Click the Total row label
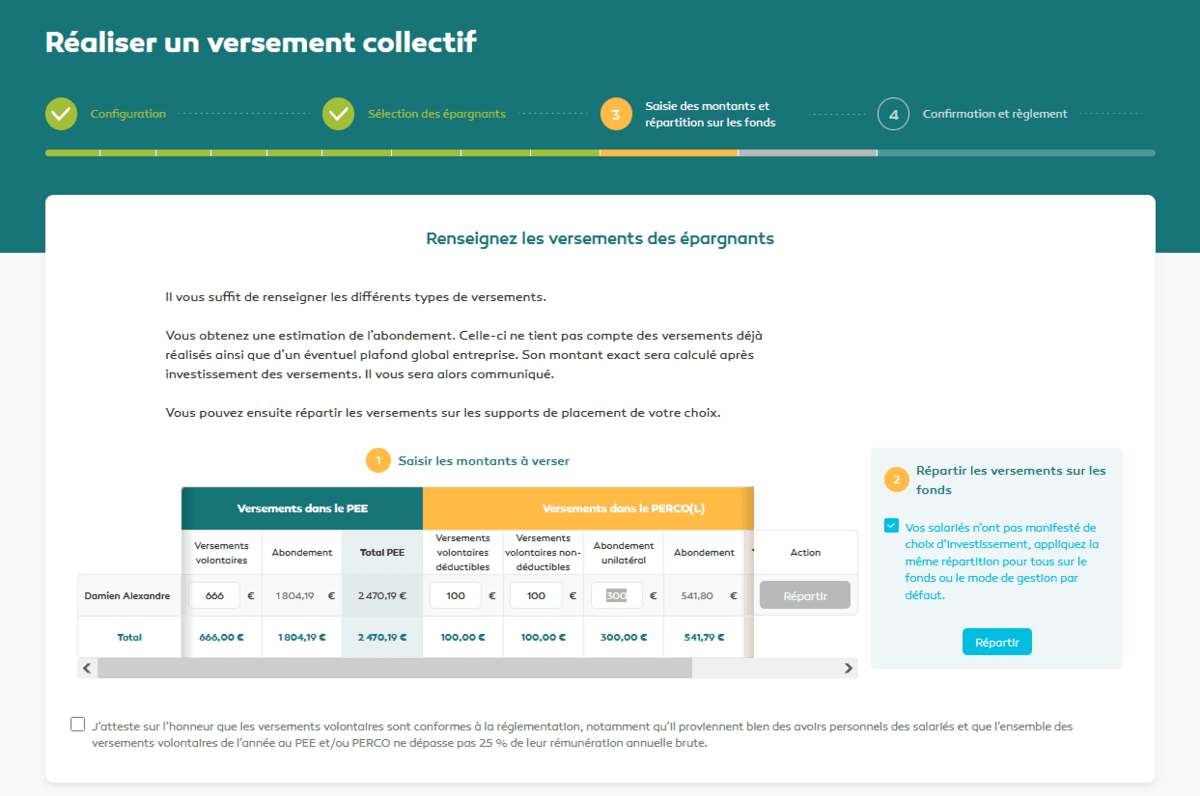1200x796 pixels. click(129, 637)
